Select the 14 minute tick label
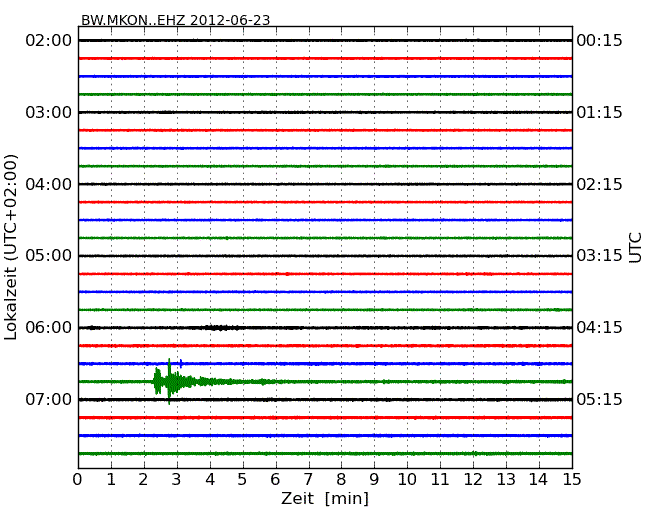The image size is (650, 520). tap(538, 480)
